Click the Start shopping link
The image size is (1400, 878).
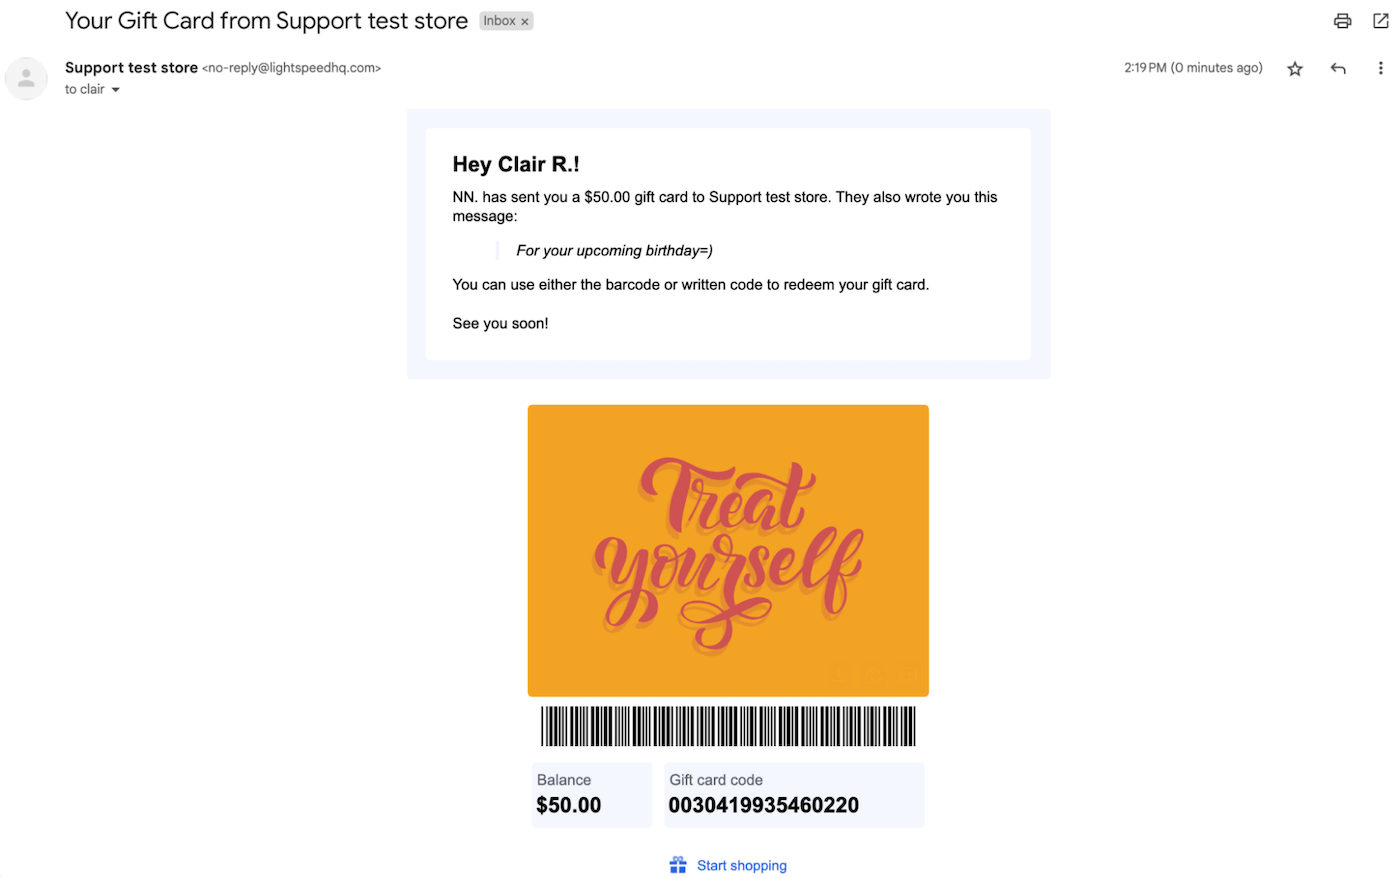[x=741, y=866]
